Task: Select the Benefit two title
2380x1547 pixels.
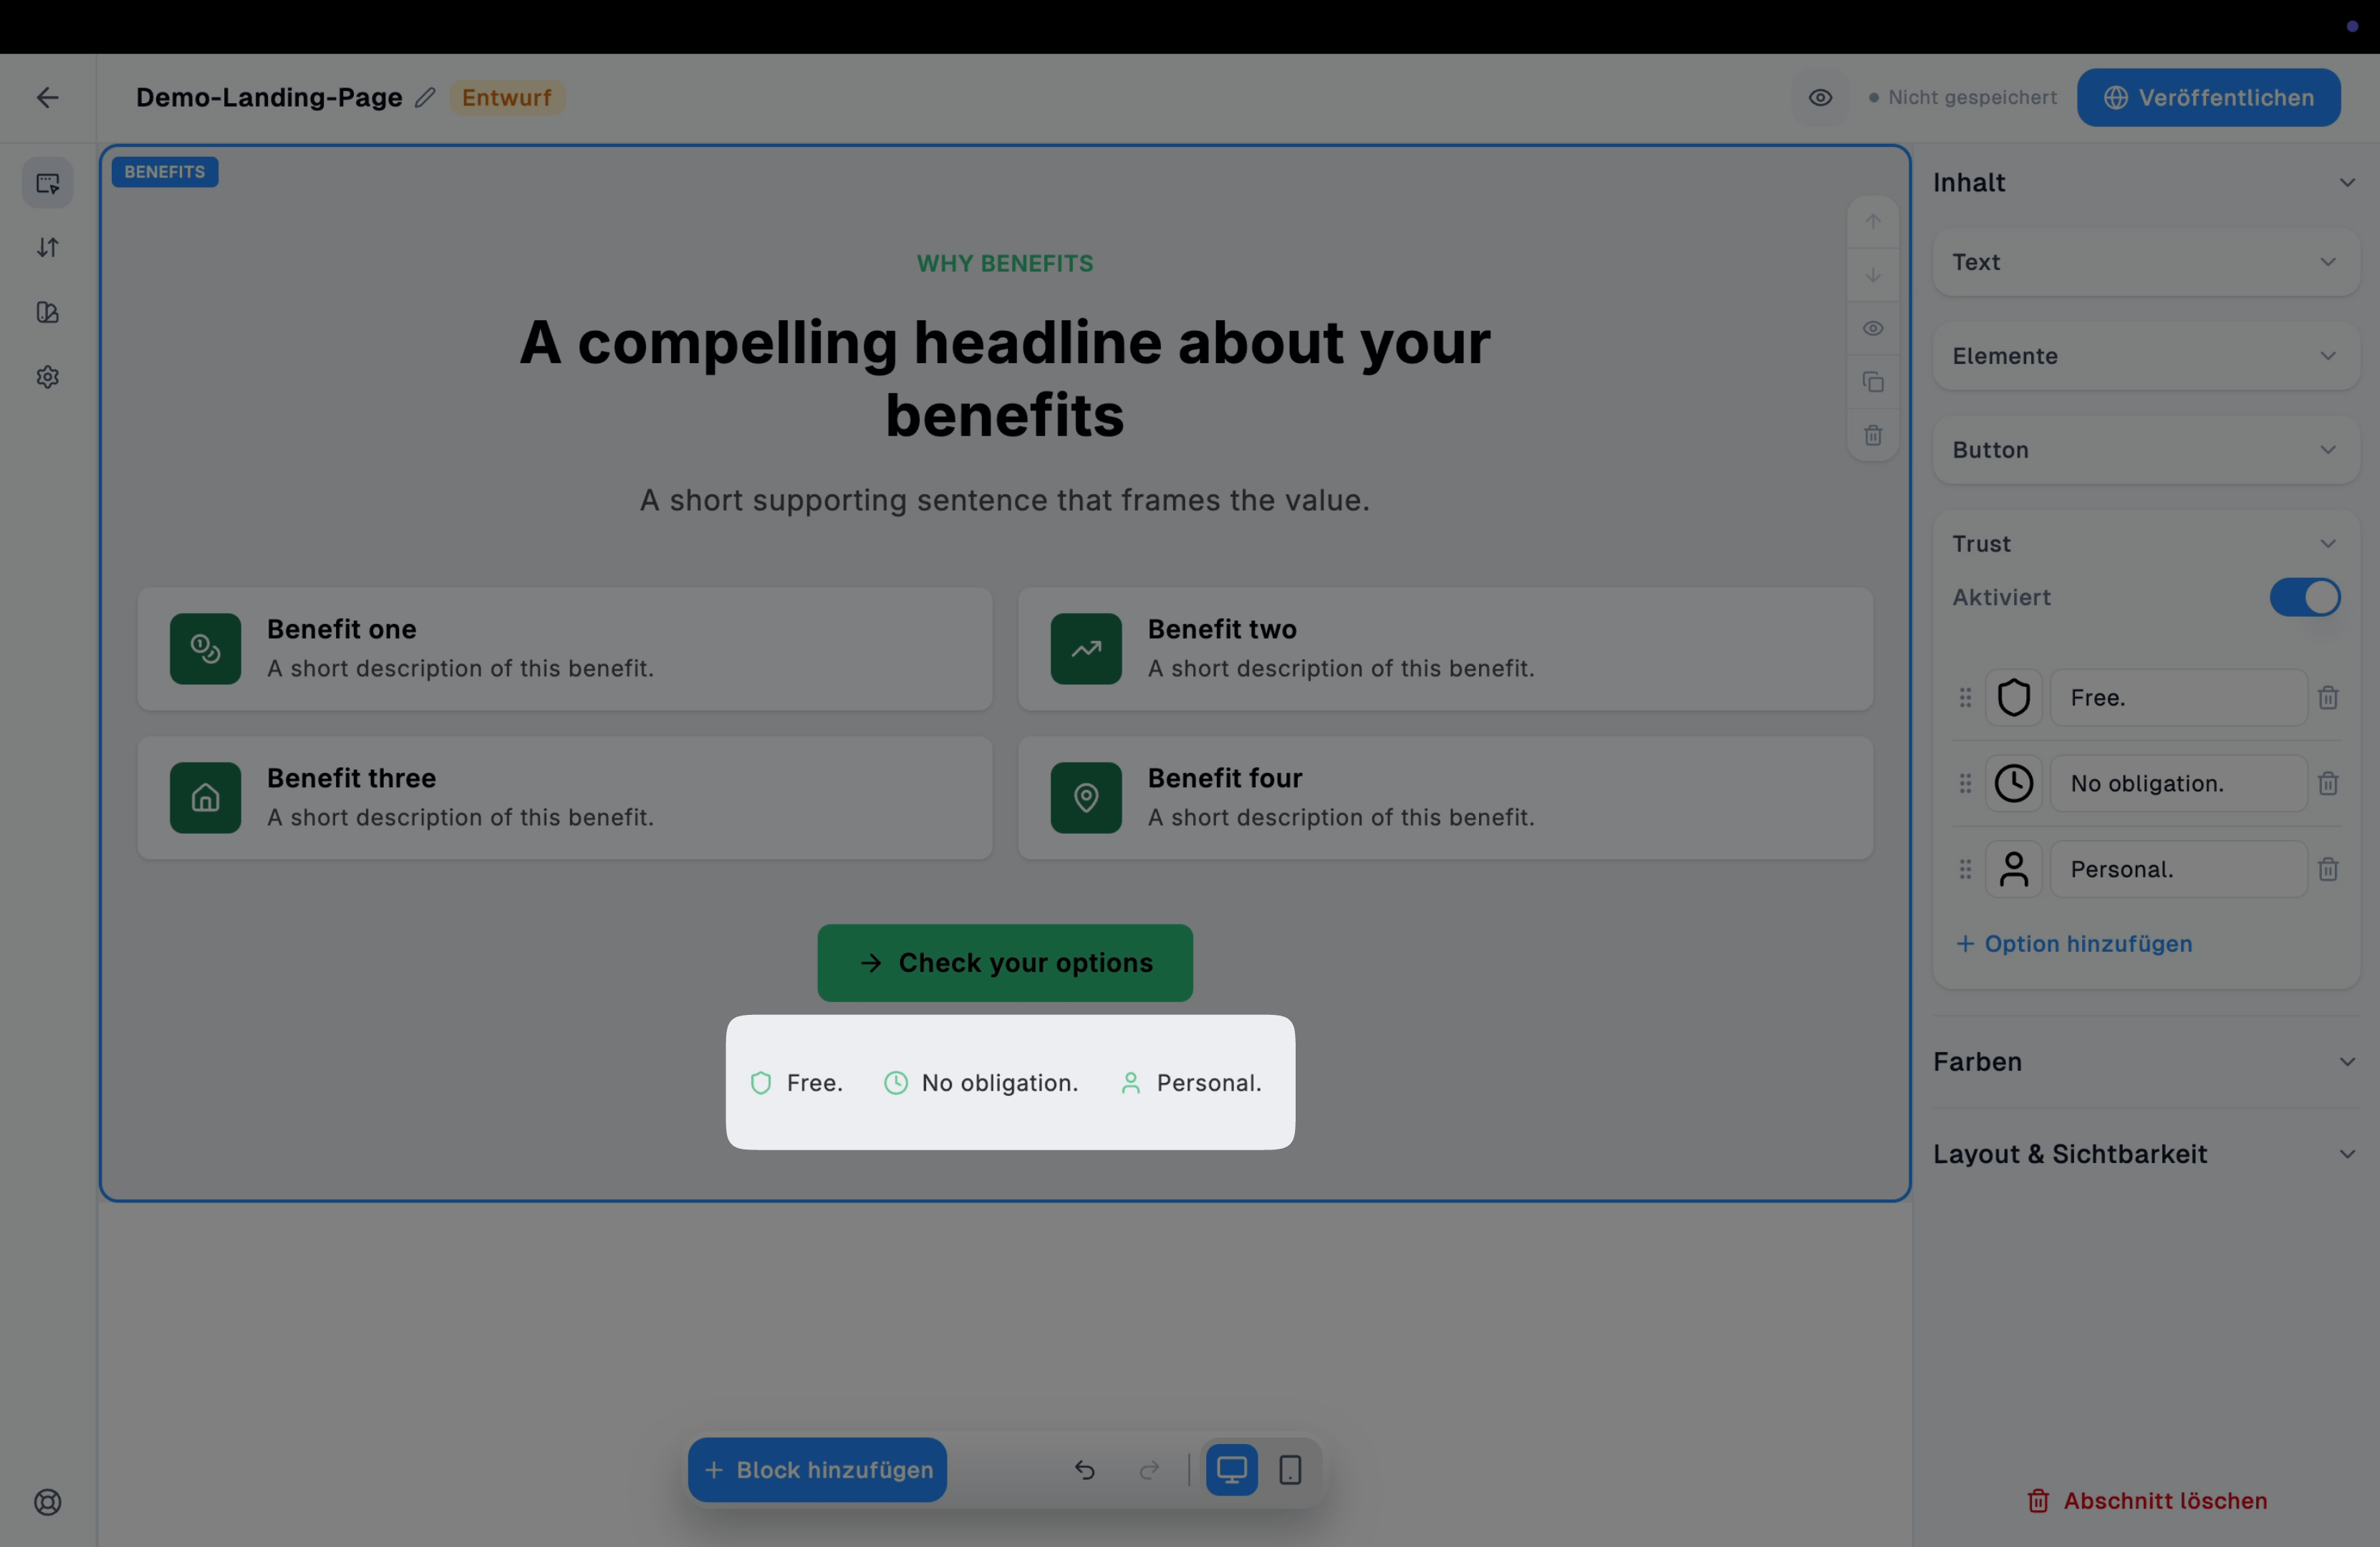Action: tap(1222, 629)
